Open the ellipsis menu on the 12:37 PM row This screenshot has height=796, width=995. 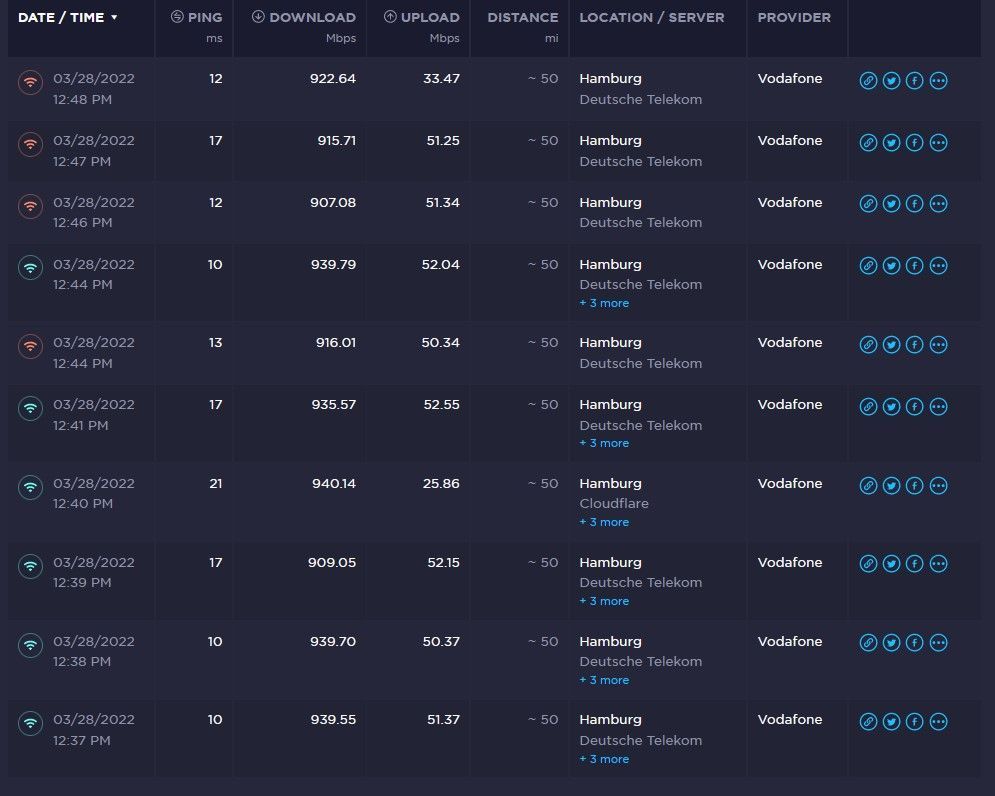tap(938, 722)
